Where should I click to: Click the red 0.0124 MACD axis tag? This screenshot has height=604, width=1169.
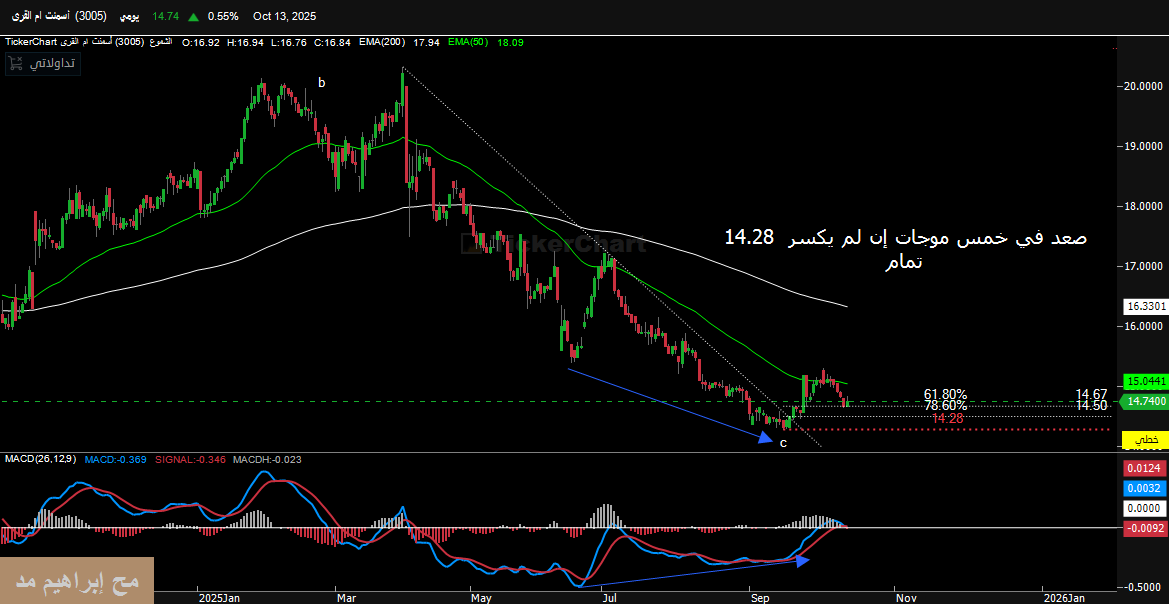[1142, 468]
